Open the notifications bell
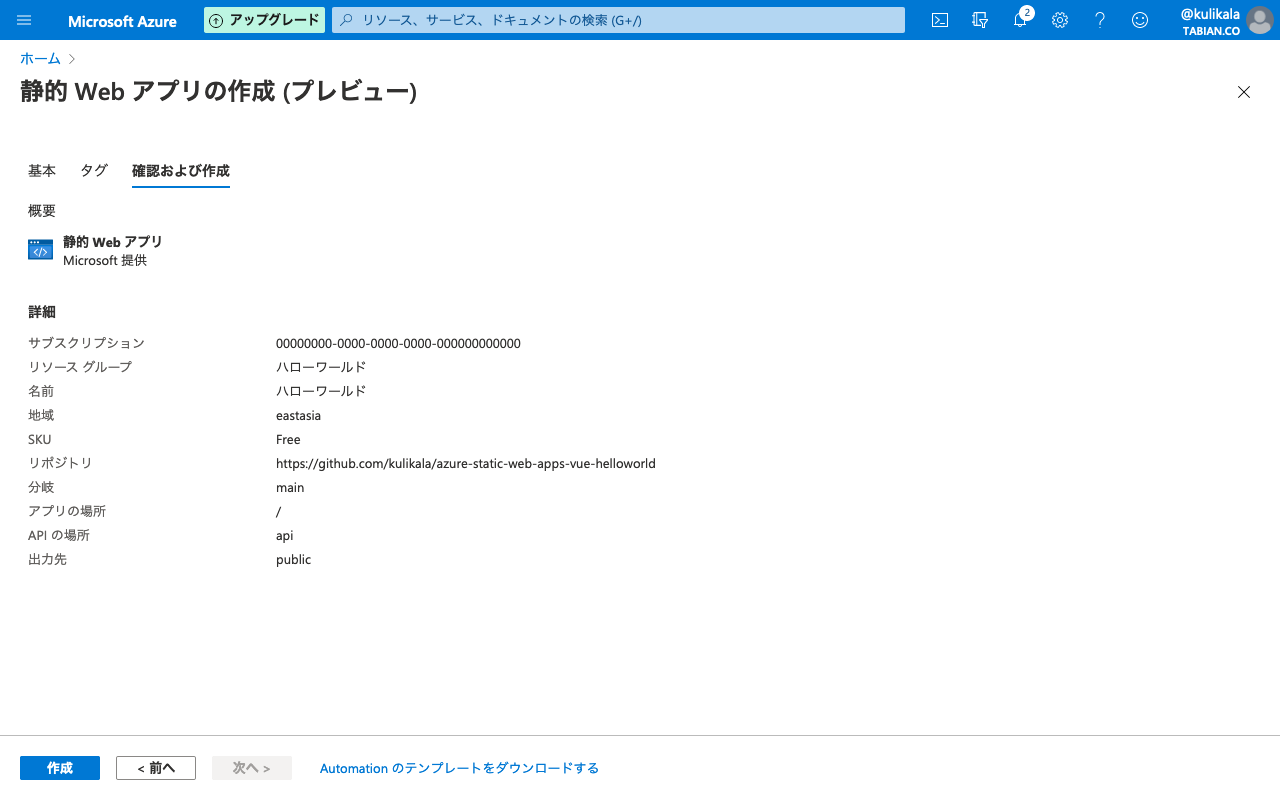This screenshot has width=1280, height=800. [1020, 20]
